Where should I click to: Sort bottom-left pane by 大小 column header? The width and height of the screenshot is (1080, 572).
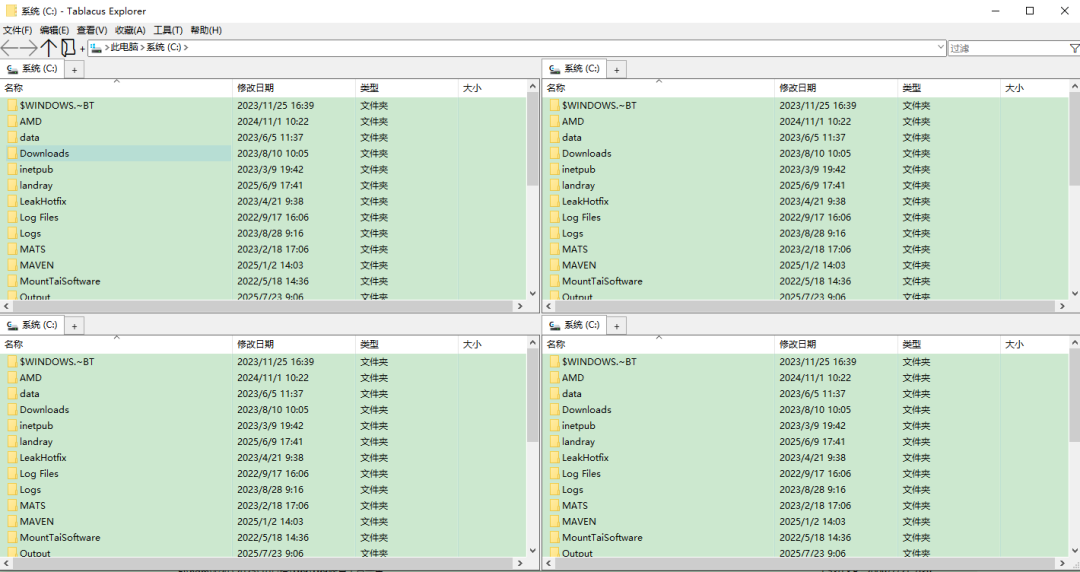492,345
